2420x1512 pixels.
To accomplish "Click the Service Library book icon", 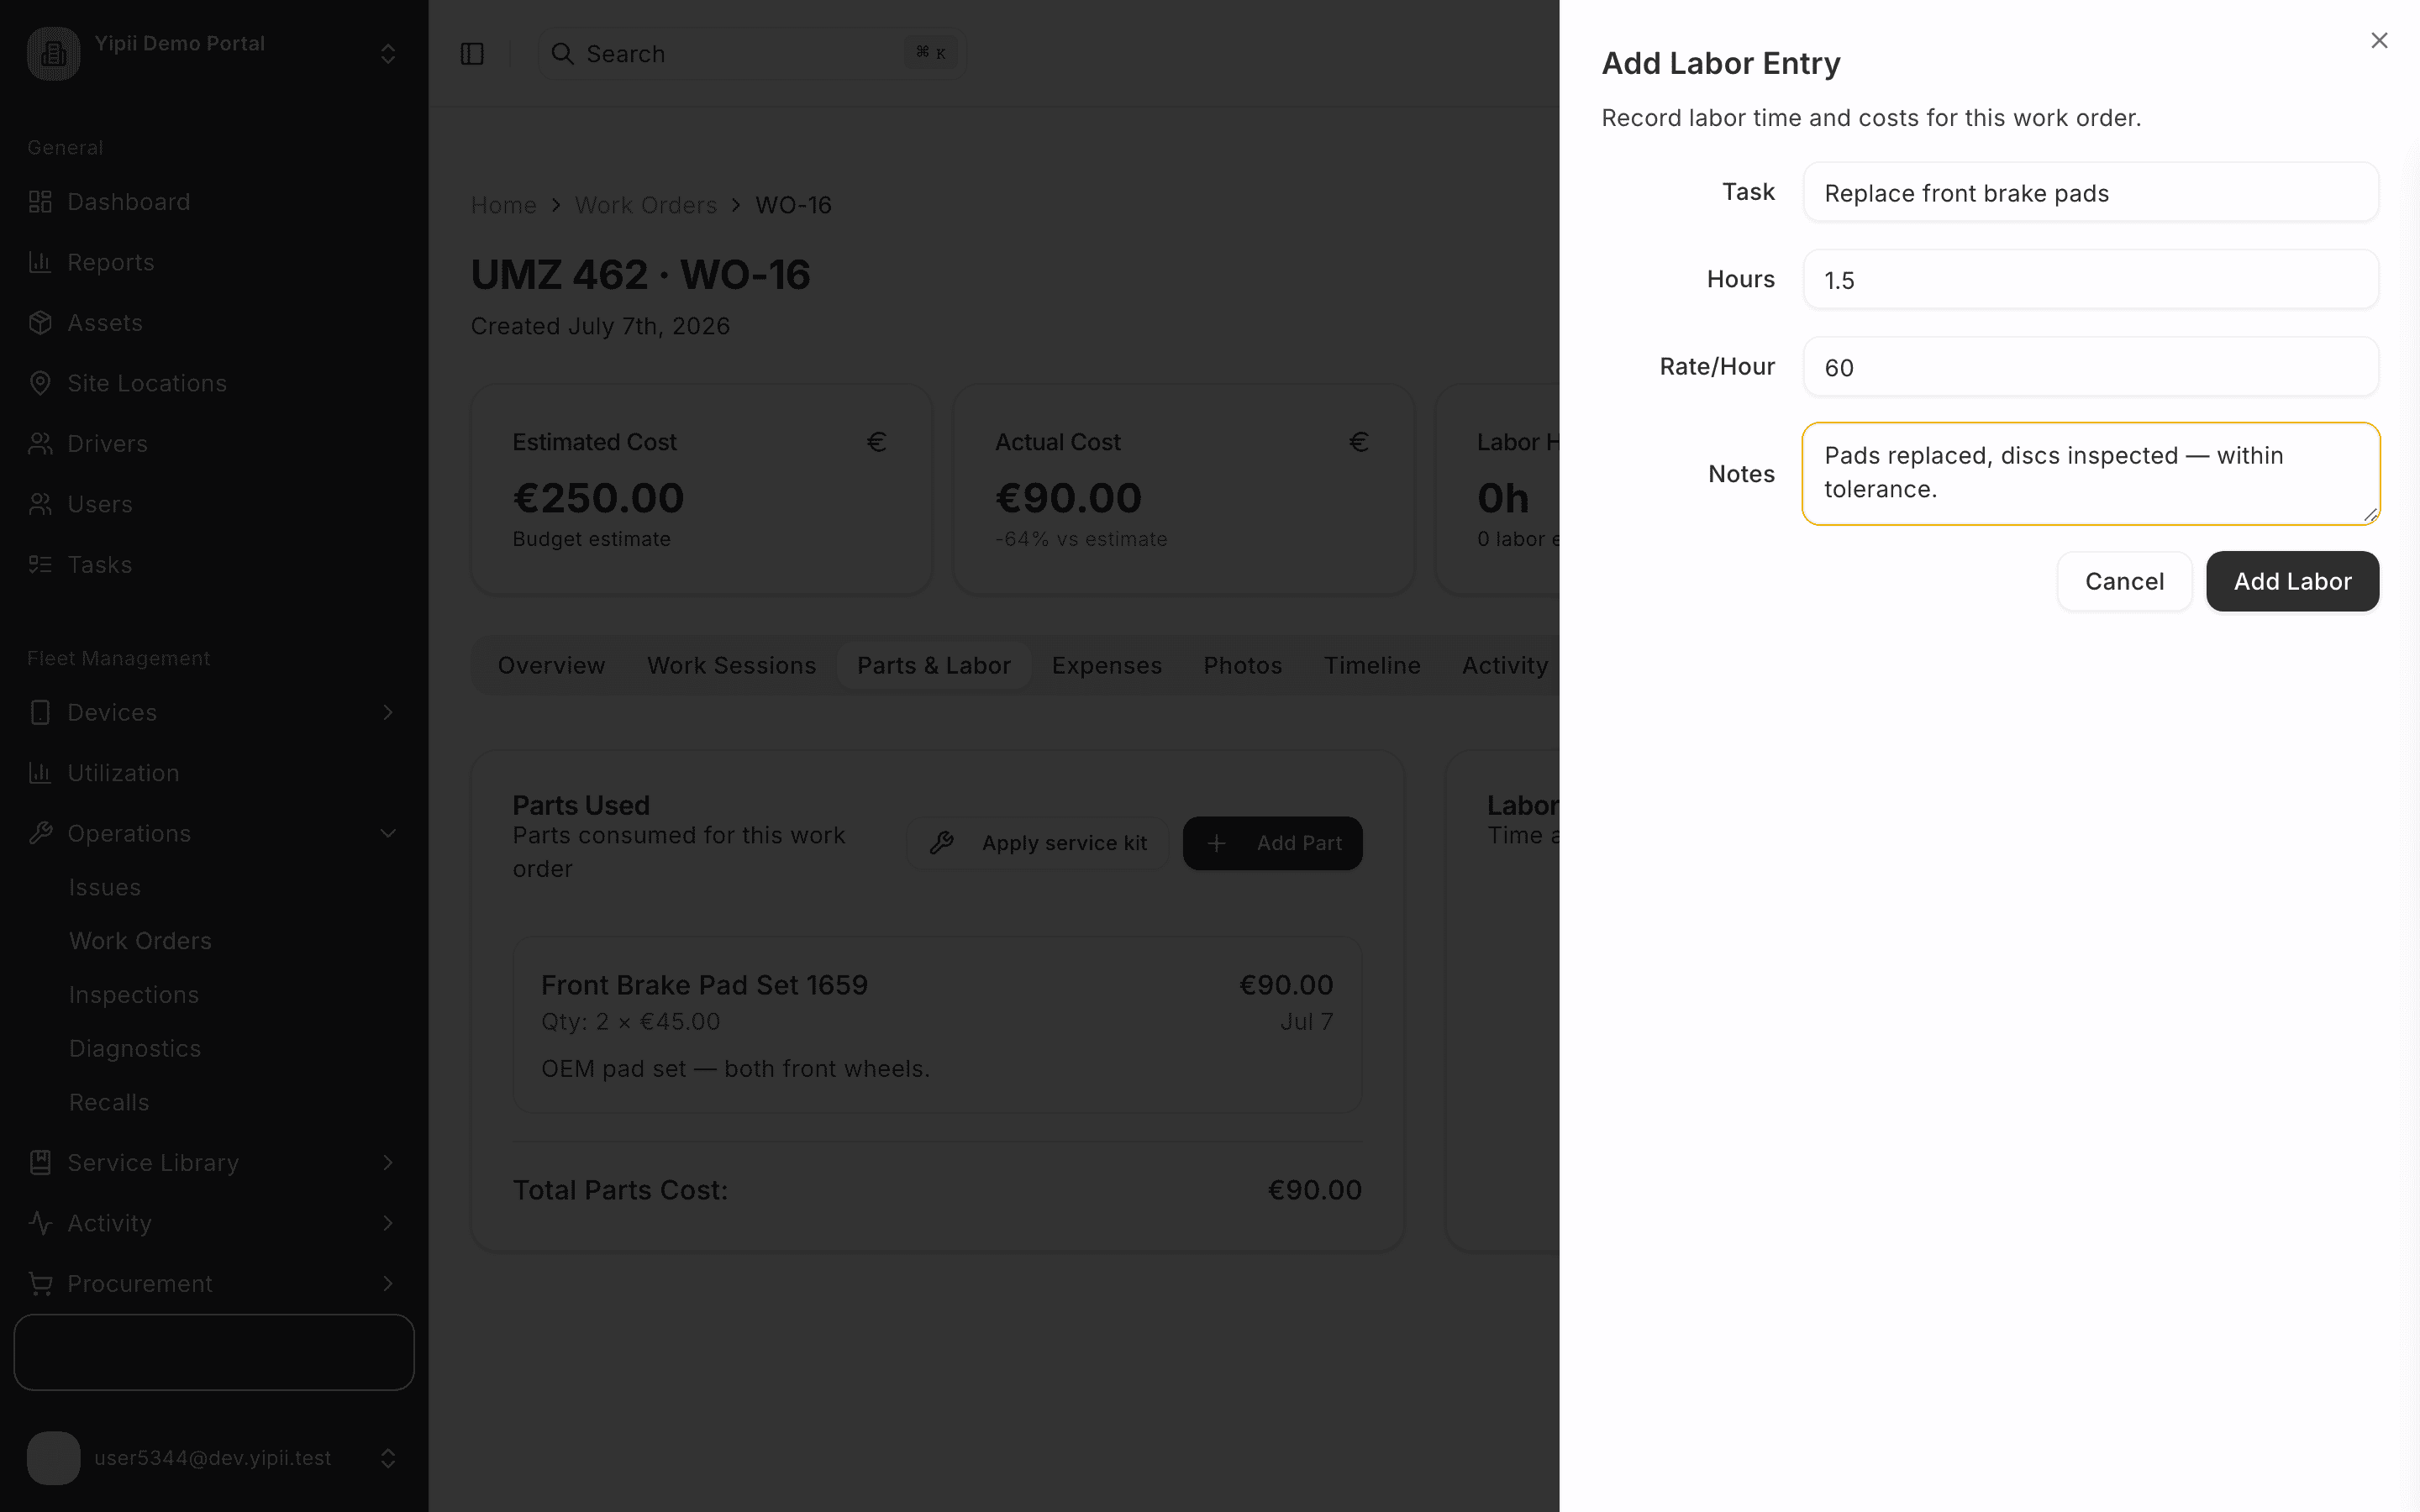I will click(x=40, y=1162).
